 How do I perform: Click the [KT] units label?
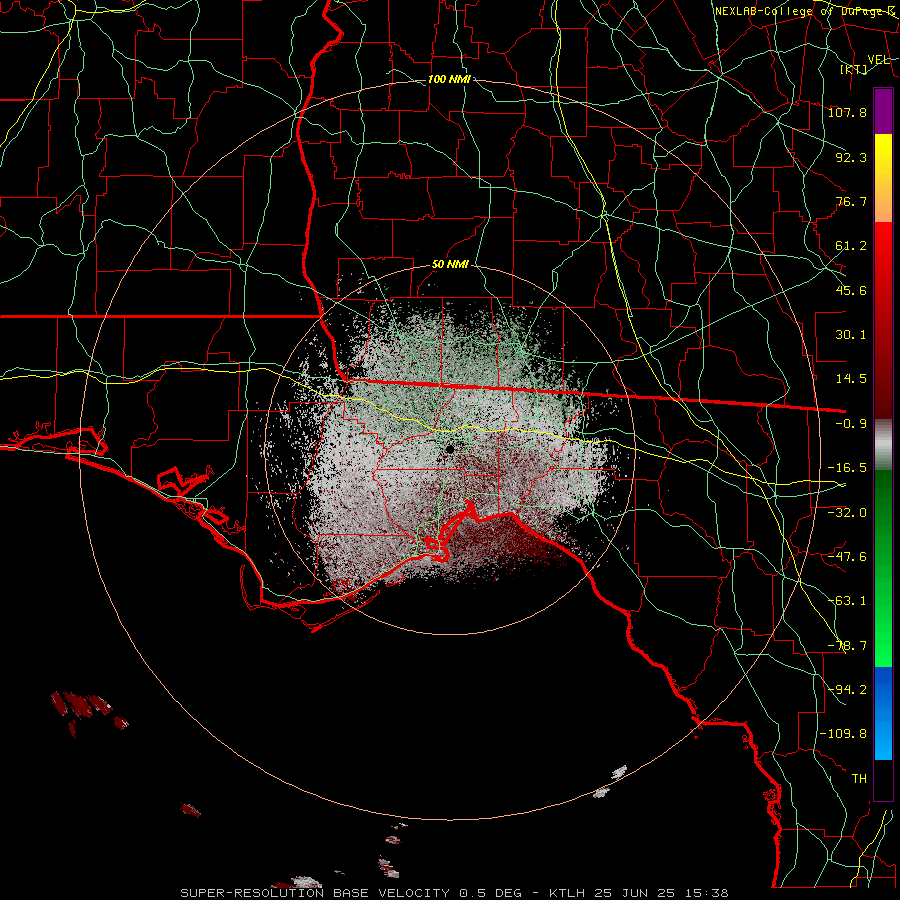pos(854,69)
